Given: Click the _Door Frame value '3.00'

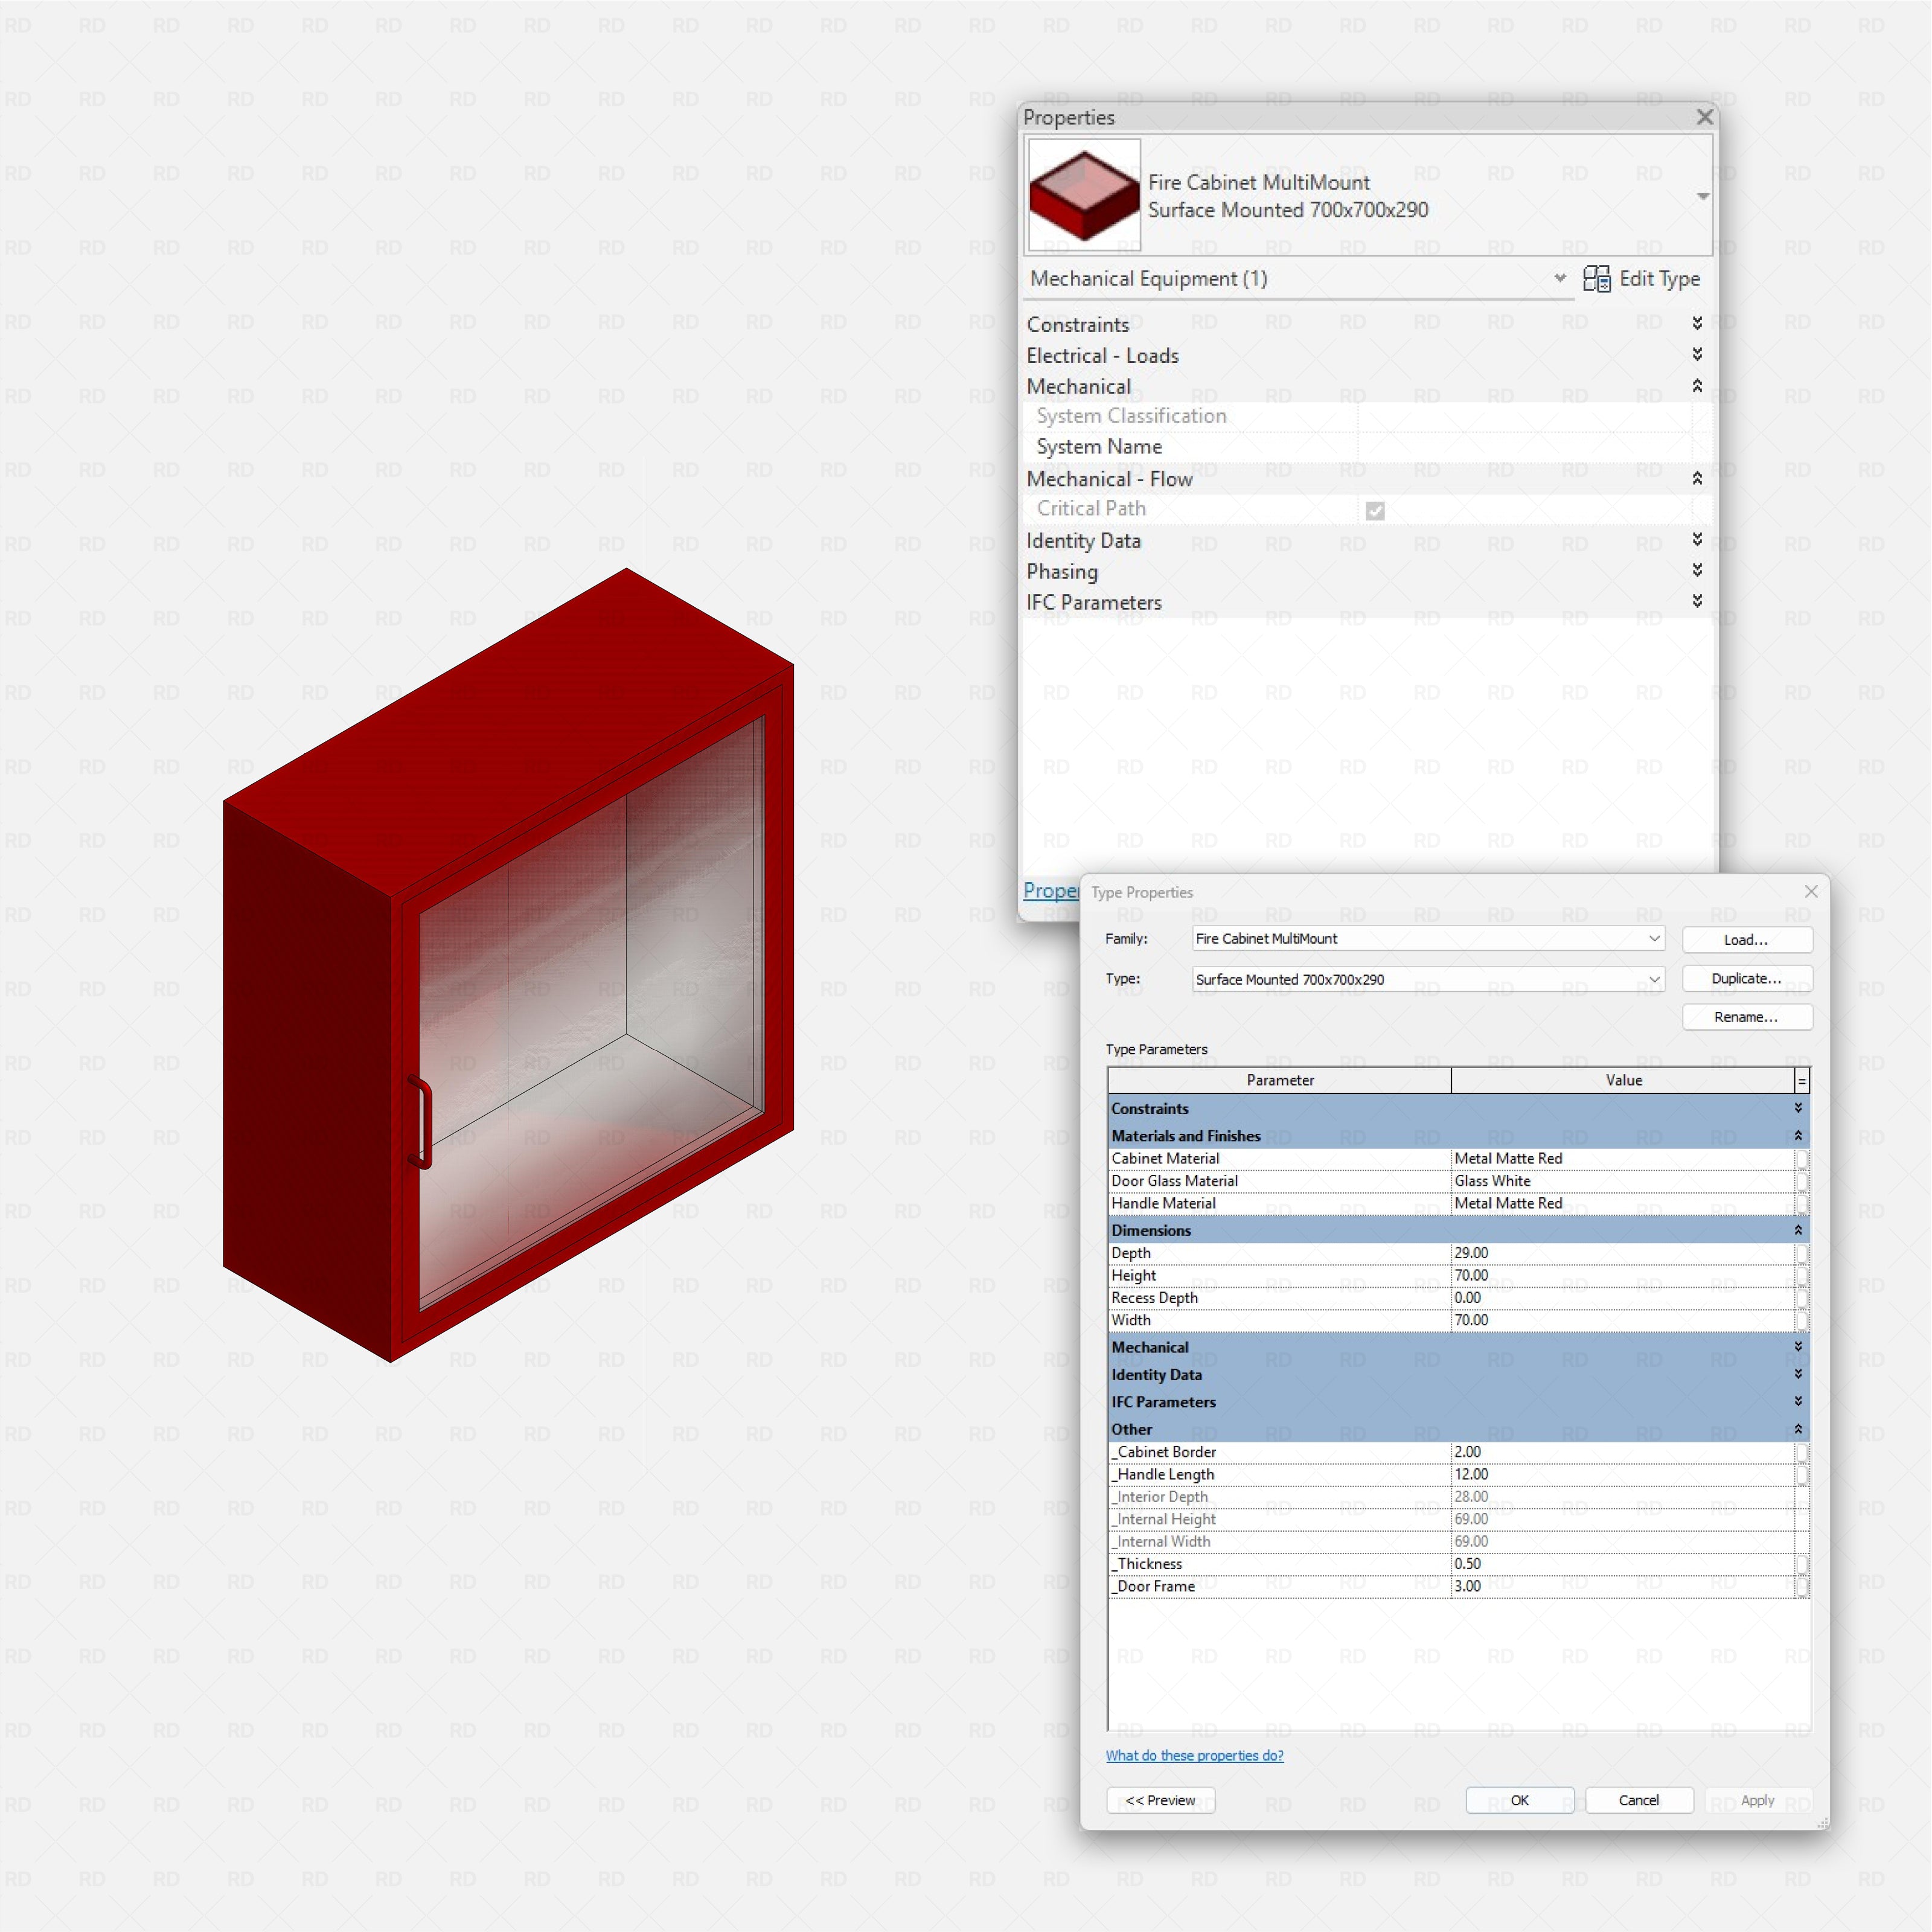Looking at the screenshot, I should (x=1623, y=1586).
